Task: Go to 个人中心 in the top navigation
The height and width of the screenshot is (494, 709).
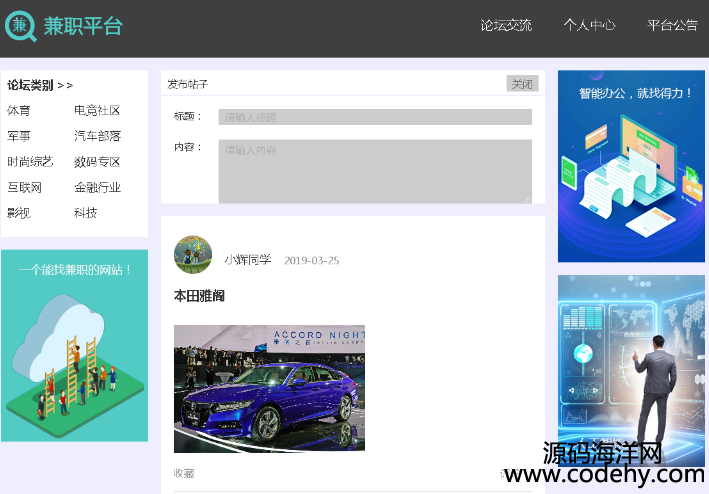Action: click(x=589, y=25)
